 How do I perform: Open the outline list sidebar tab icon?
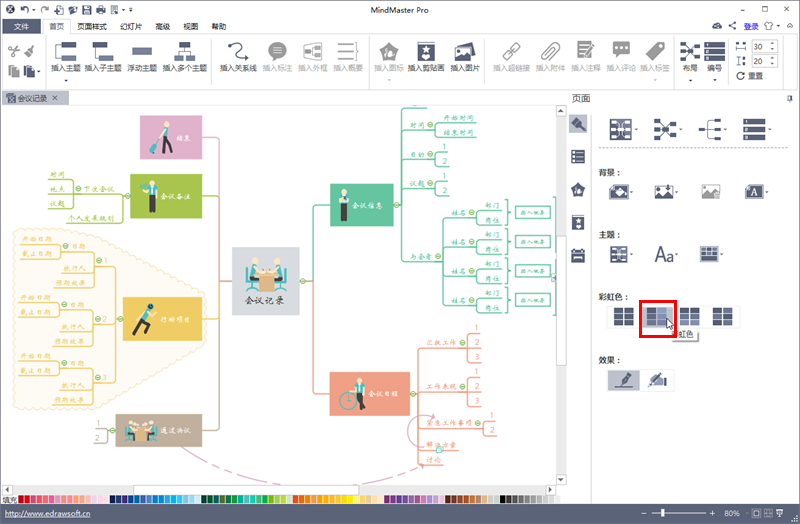[578, 157]
